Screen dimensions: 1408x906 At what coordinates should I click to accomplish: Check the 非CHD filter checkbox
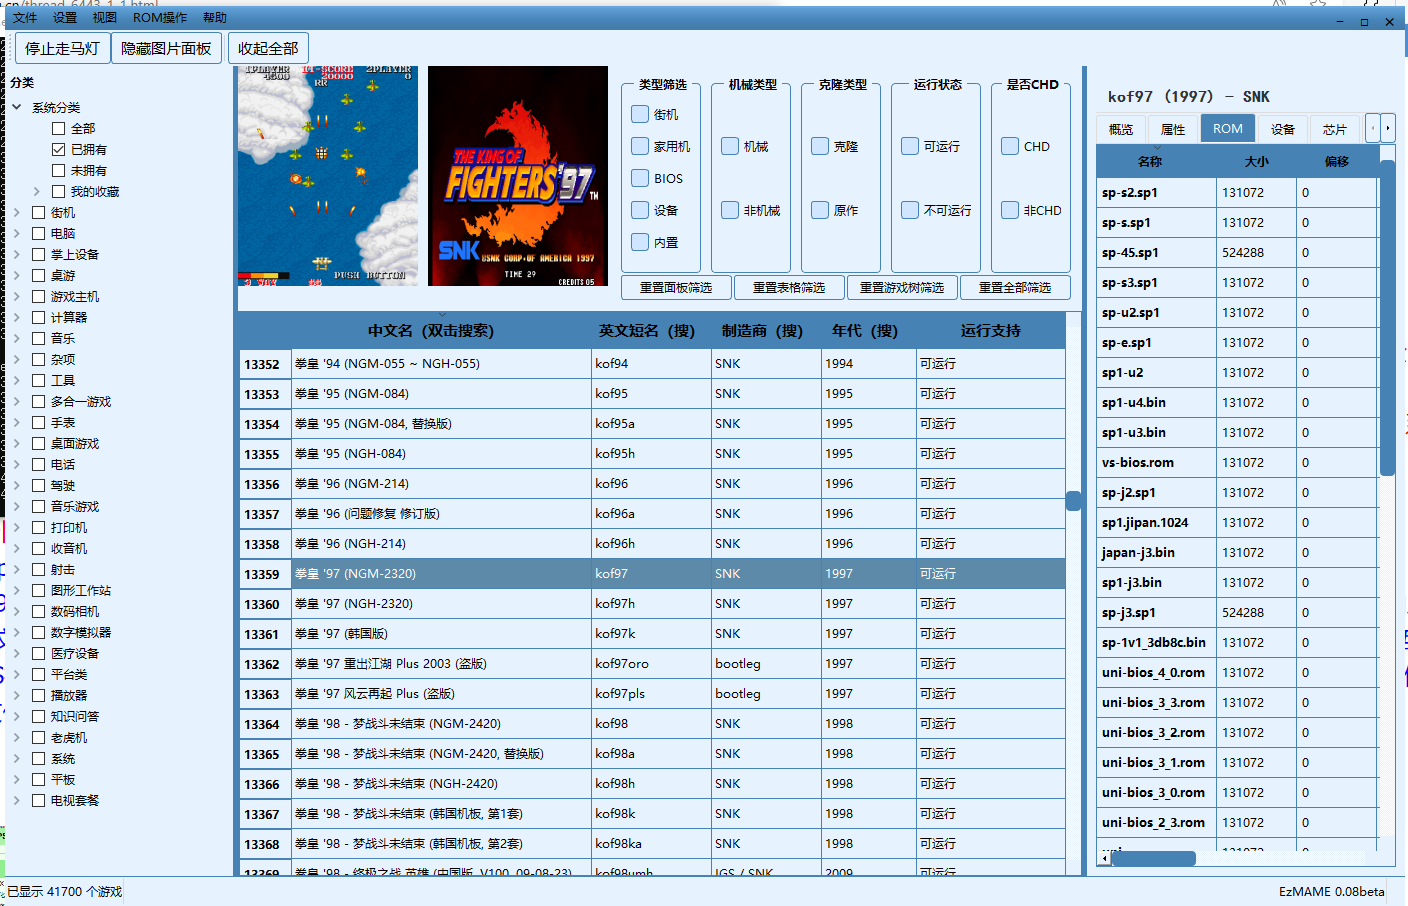[x=1010, y=210]
